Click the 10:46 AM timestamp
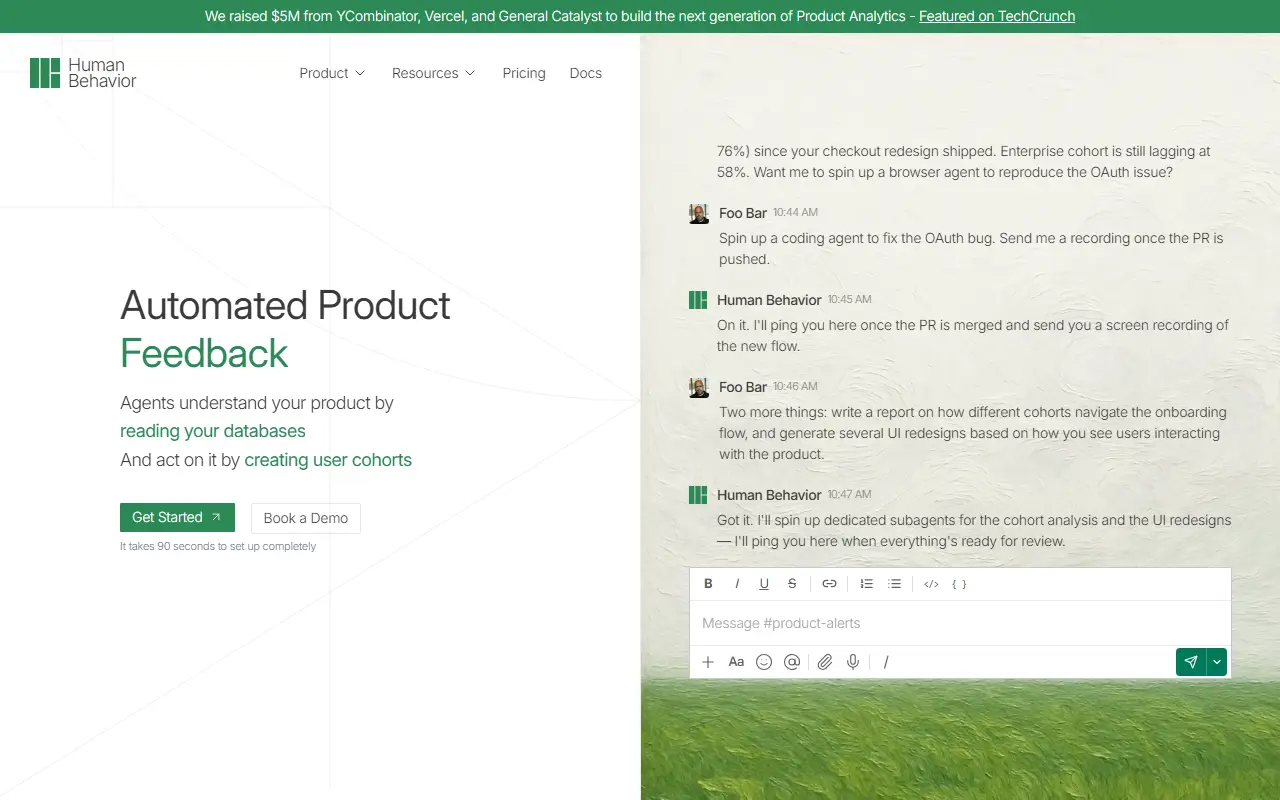Screen dimensions: 1280x800 (x=795, y=386)
